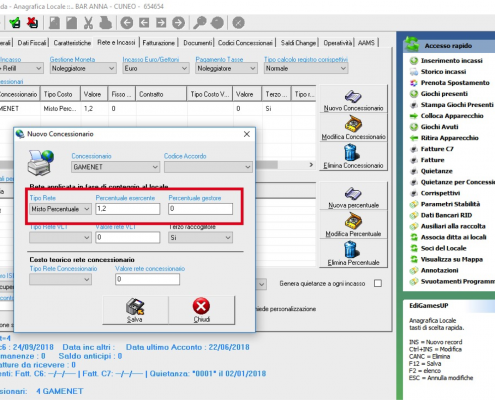Click the Nuova percentuale icon button

(x=353, y=196)
